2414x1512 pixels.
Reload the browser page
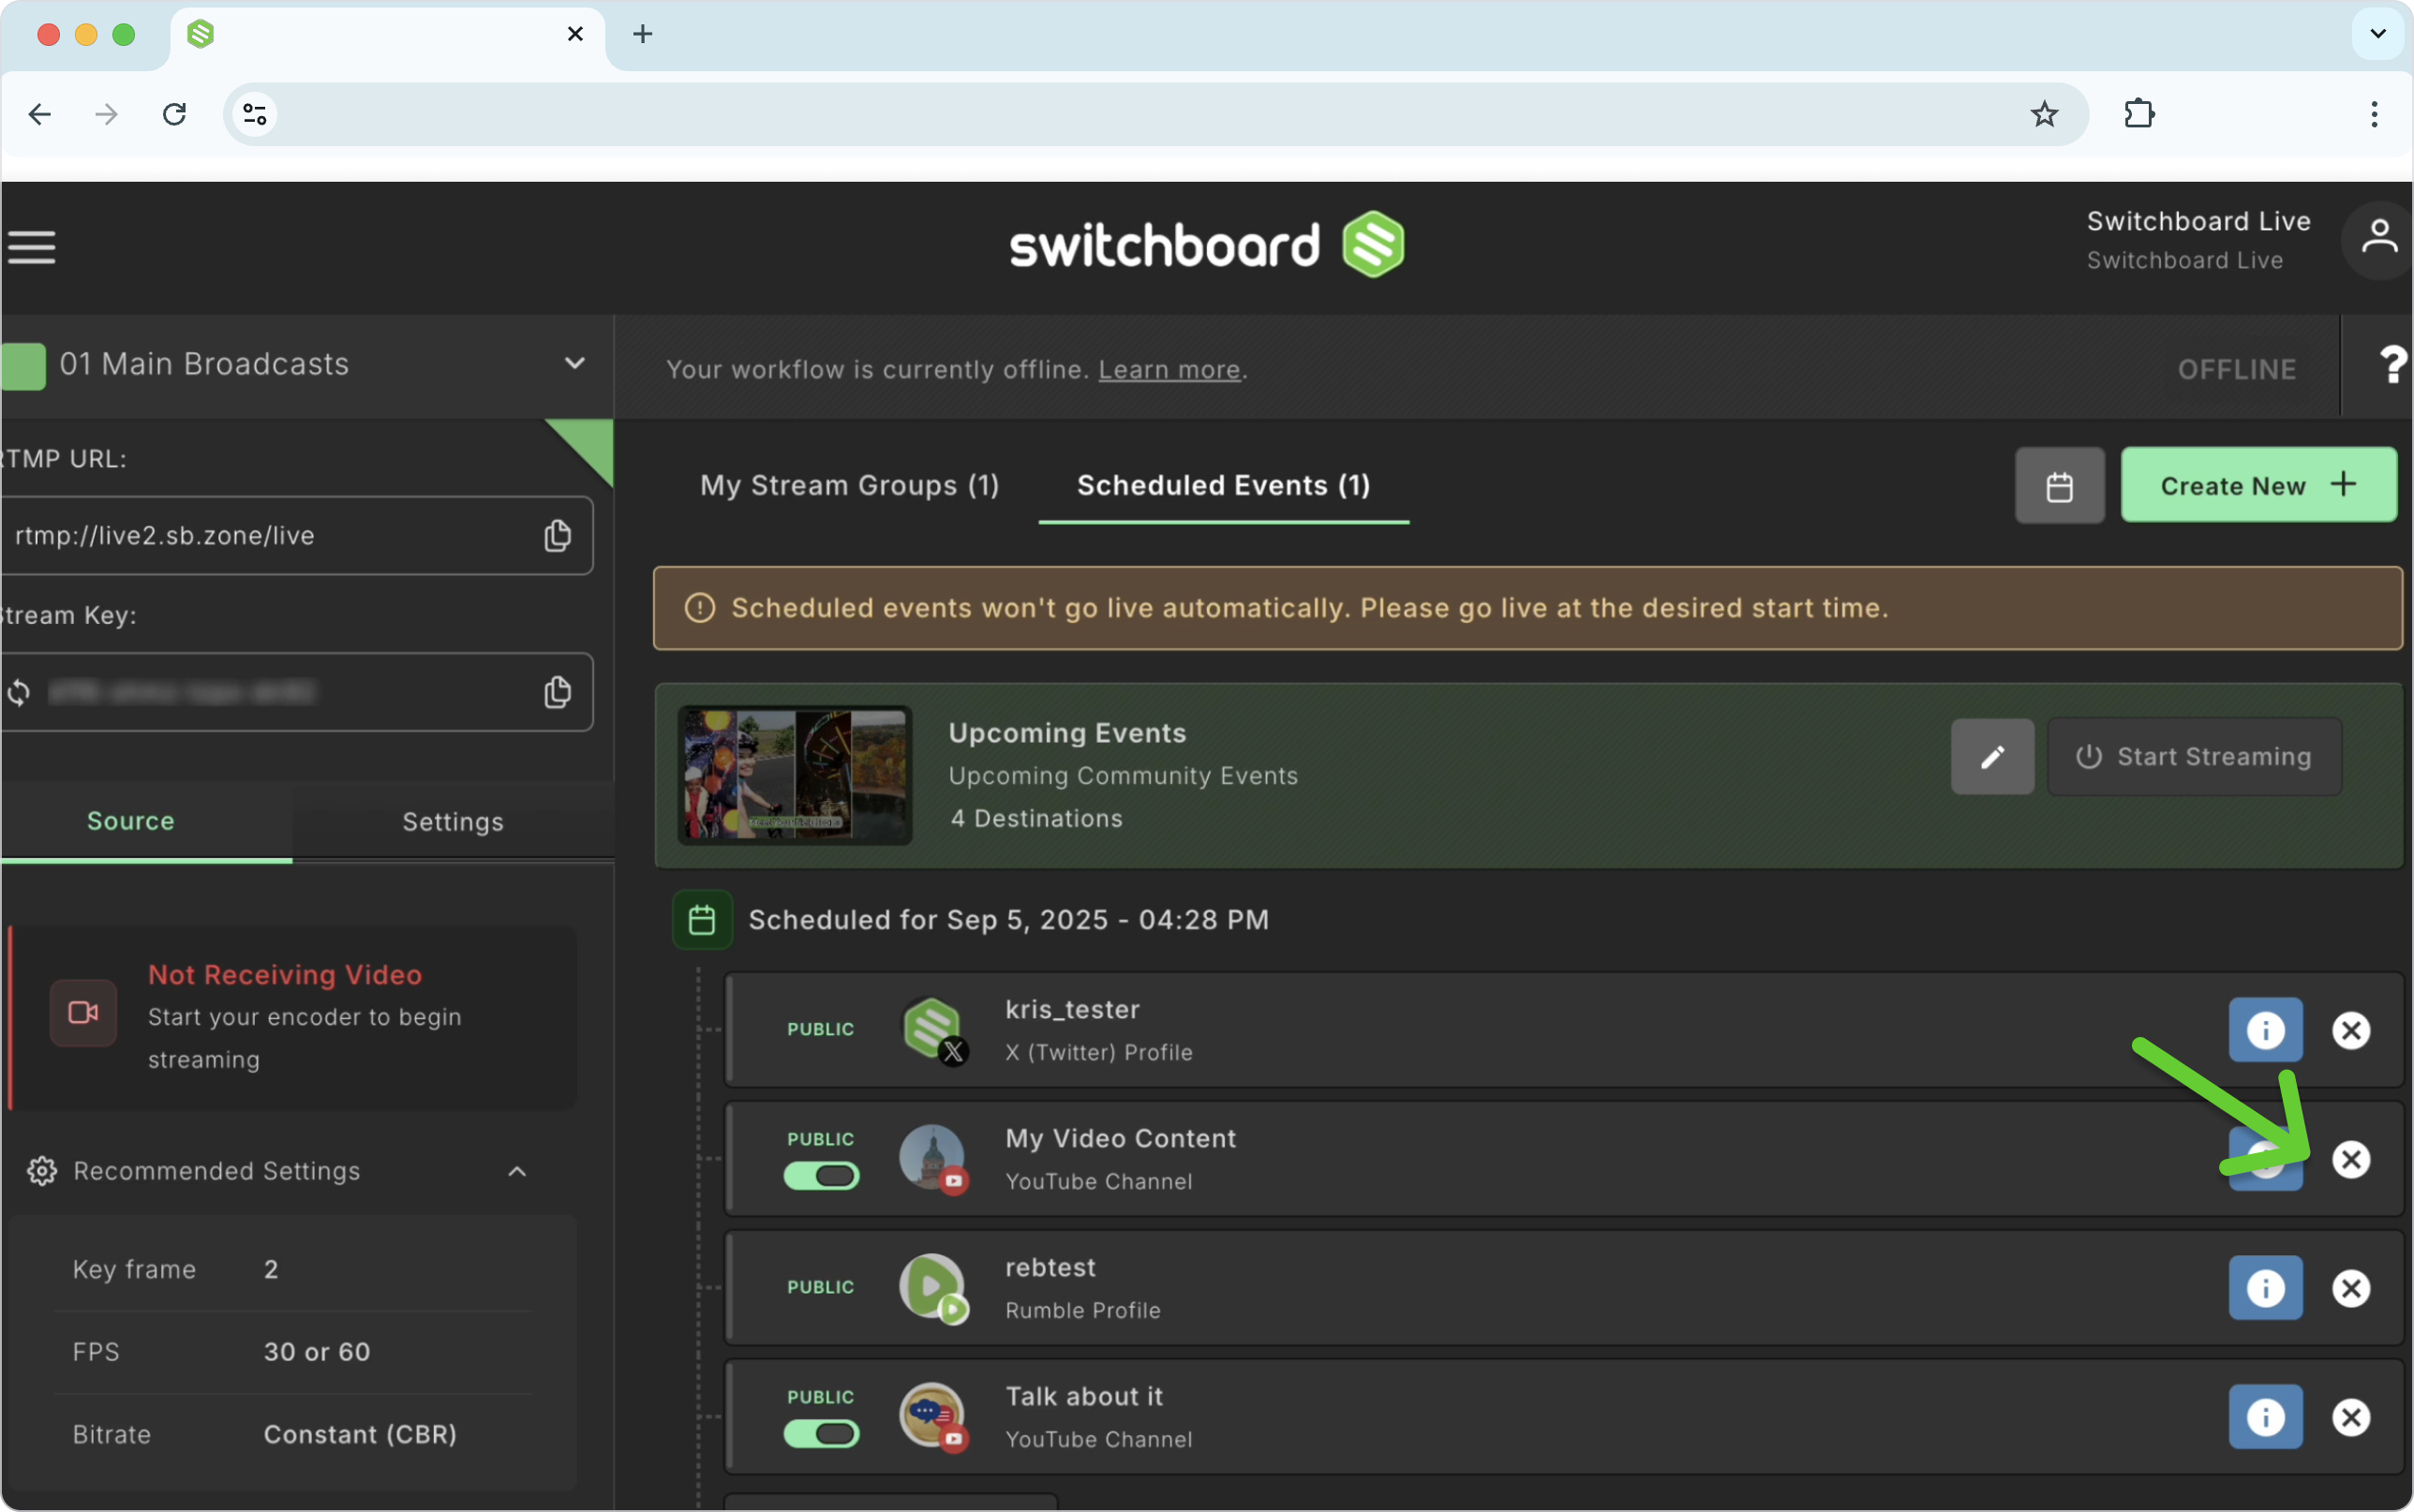coord(175,114)
